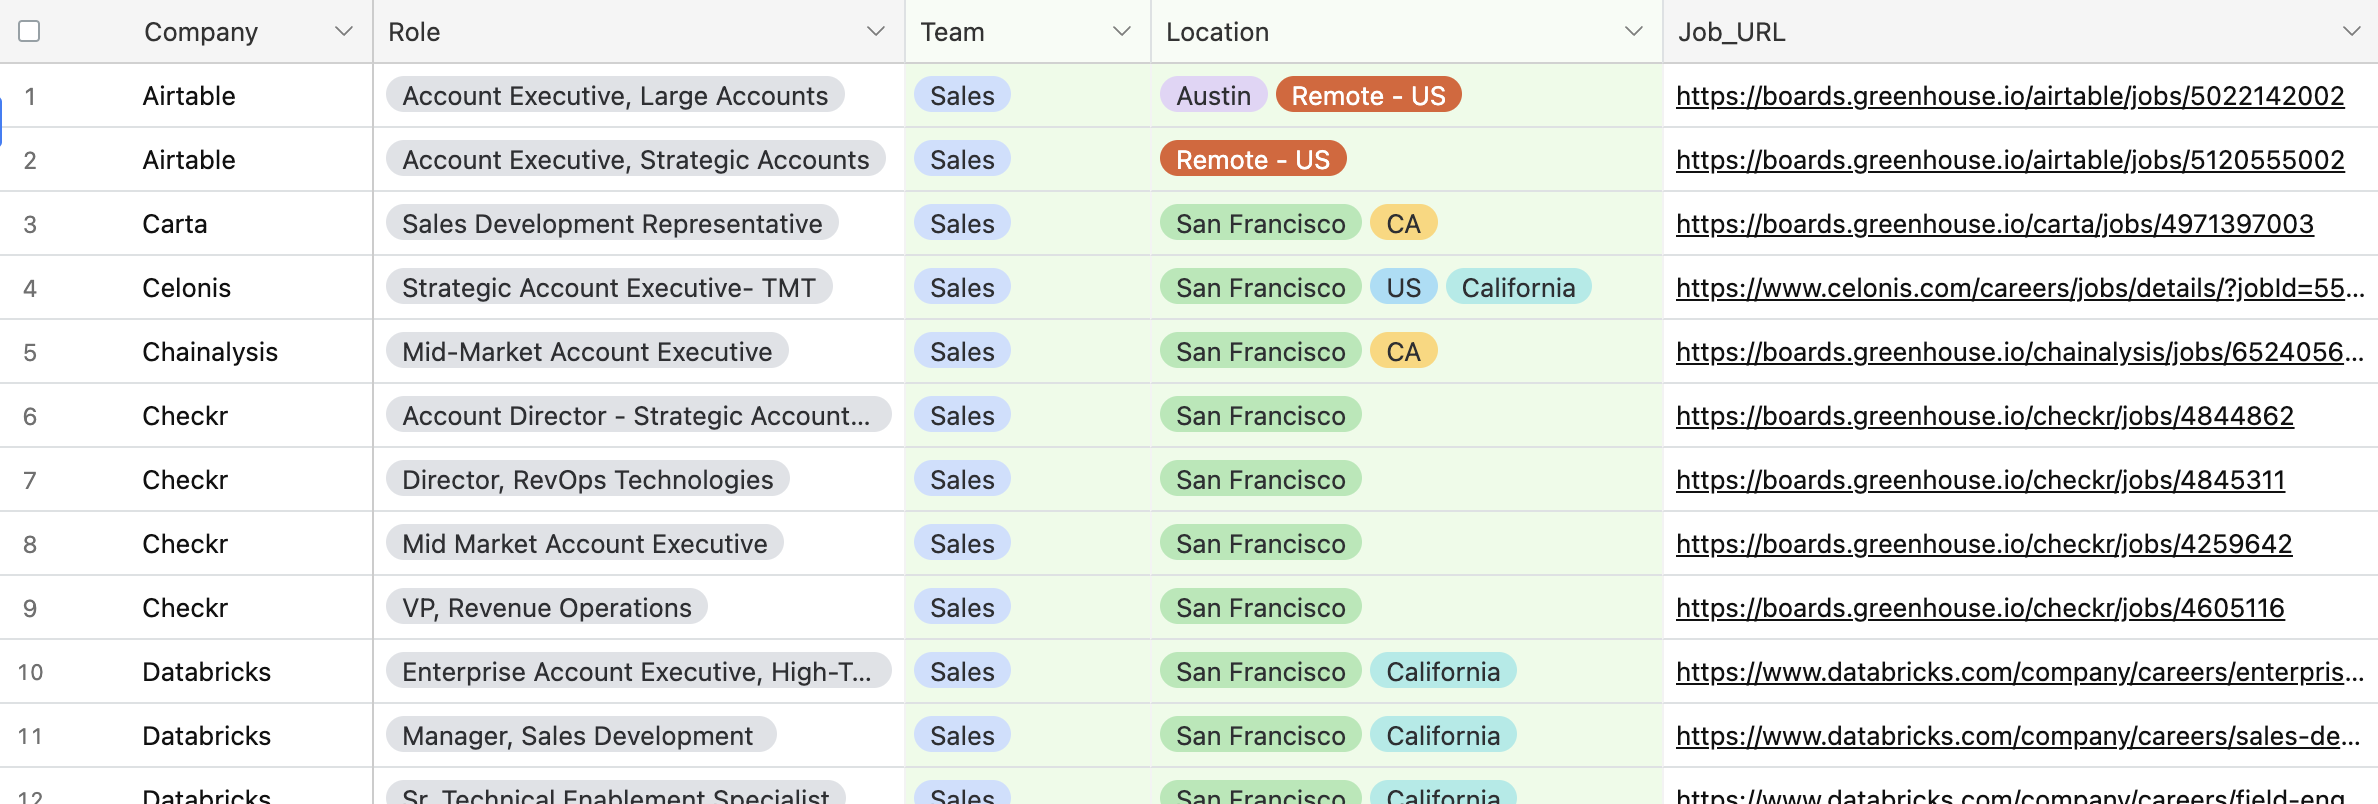Select the Location column header label

pos(1217,32)
